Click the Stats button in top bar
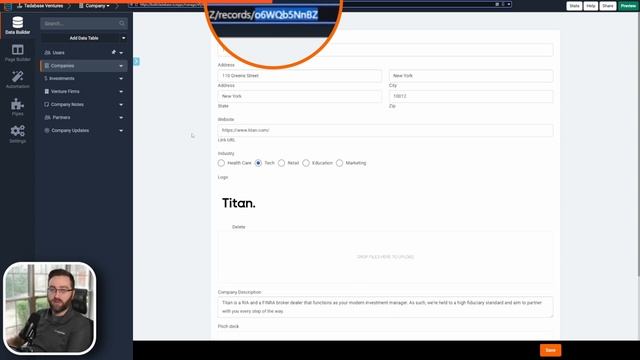Viewport: 640px width, 360px height. click(x=574, y=6)
